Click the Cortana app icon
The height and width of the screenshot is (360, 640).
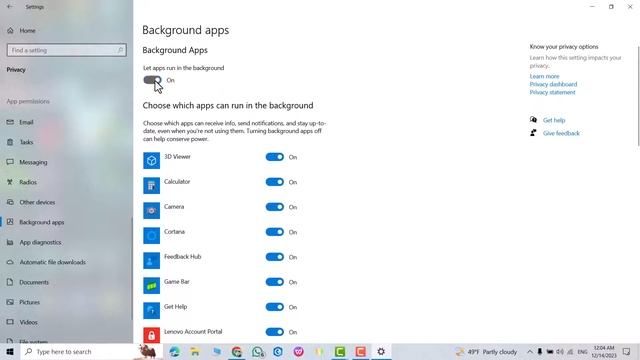(x=151, y=236)
